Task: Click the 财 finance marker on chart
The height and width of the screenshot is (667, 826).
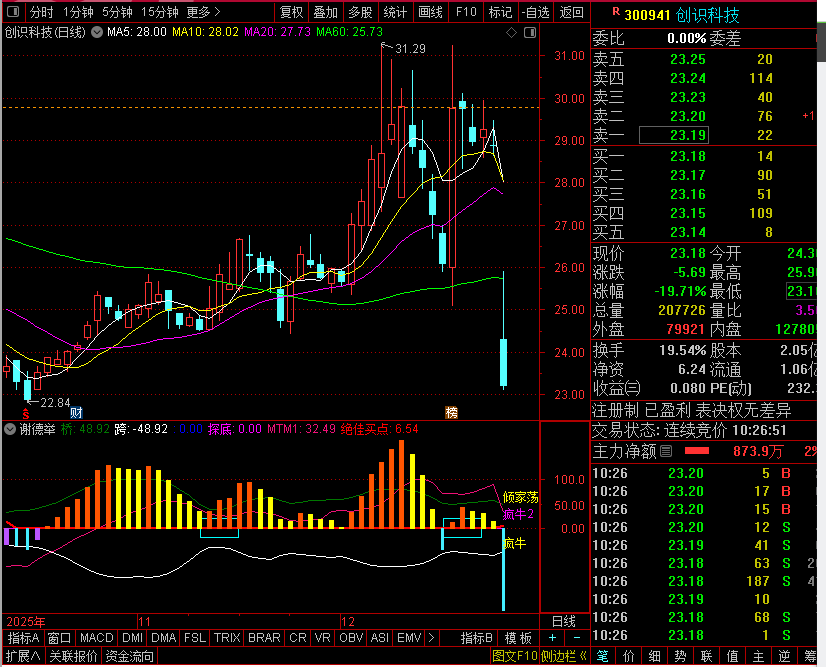Action: 76,412
